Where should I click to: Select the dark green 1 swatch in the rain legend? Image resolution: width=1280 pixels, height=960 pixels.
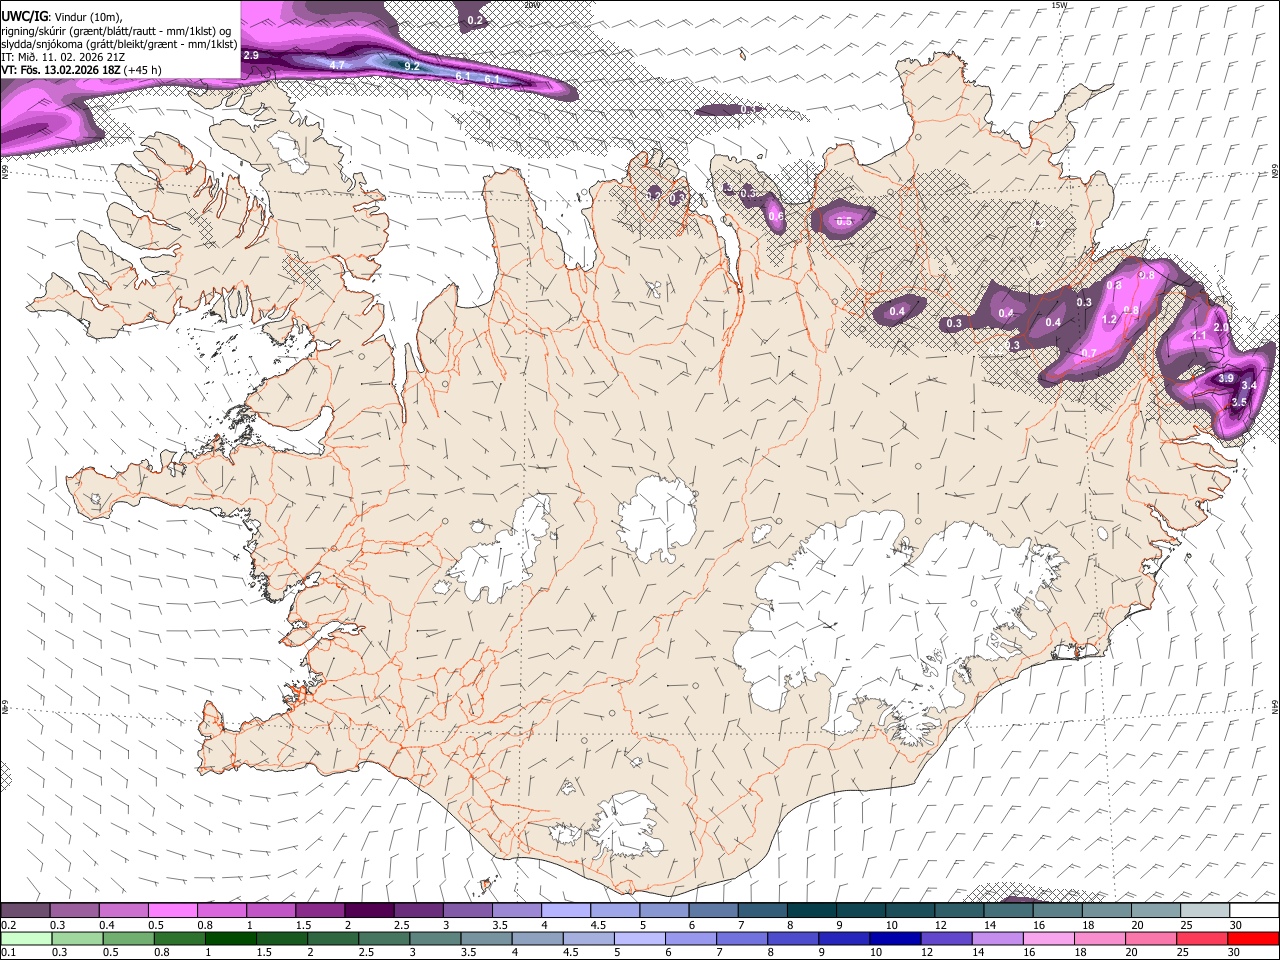pyautogui.click(x=230, y=938)
